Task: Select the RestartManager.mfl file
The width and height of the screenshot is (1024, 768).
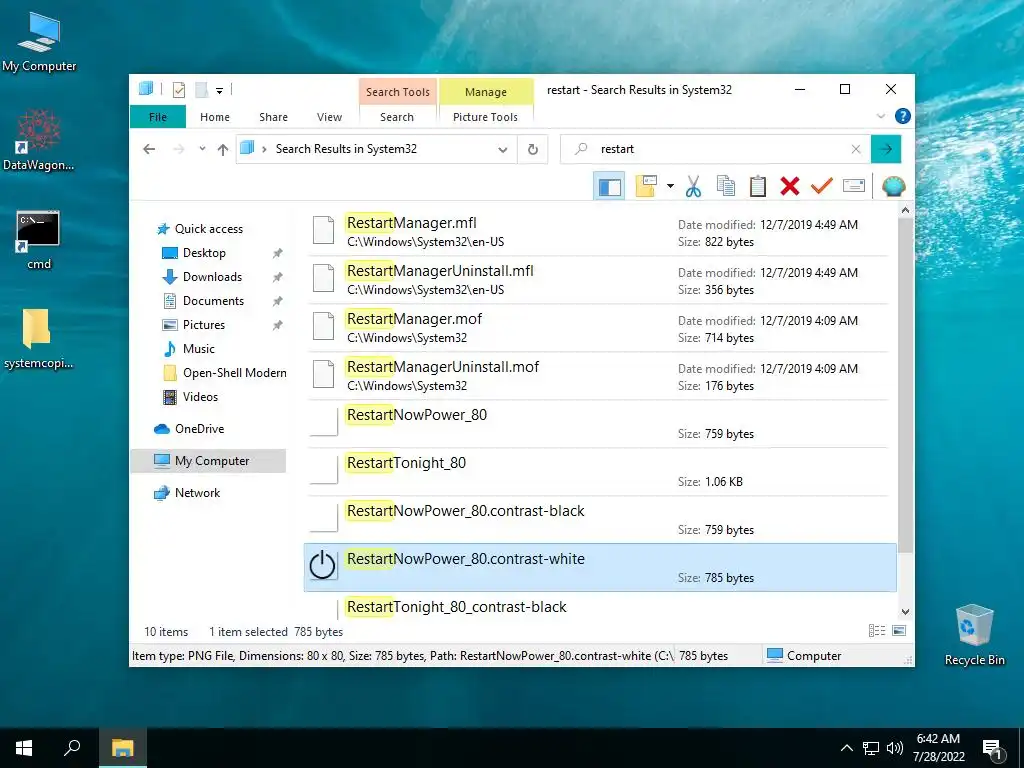Action: coord(600,232)
